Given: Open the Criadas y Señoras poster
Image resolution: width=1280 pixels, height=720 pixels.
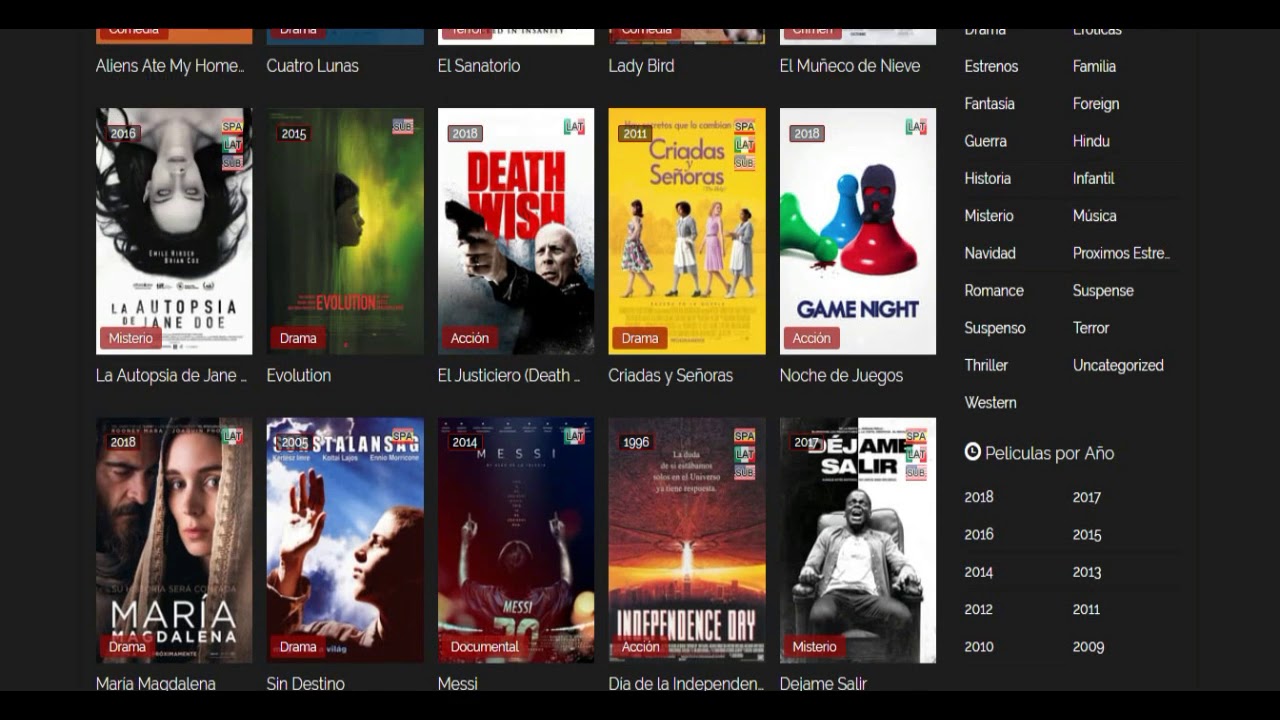Looking at the screenshot, I should [x=687, y=231].
